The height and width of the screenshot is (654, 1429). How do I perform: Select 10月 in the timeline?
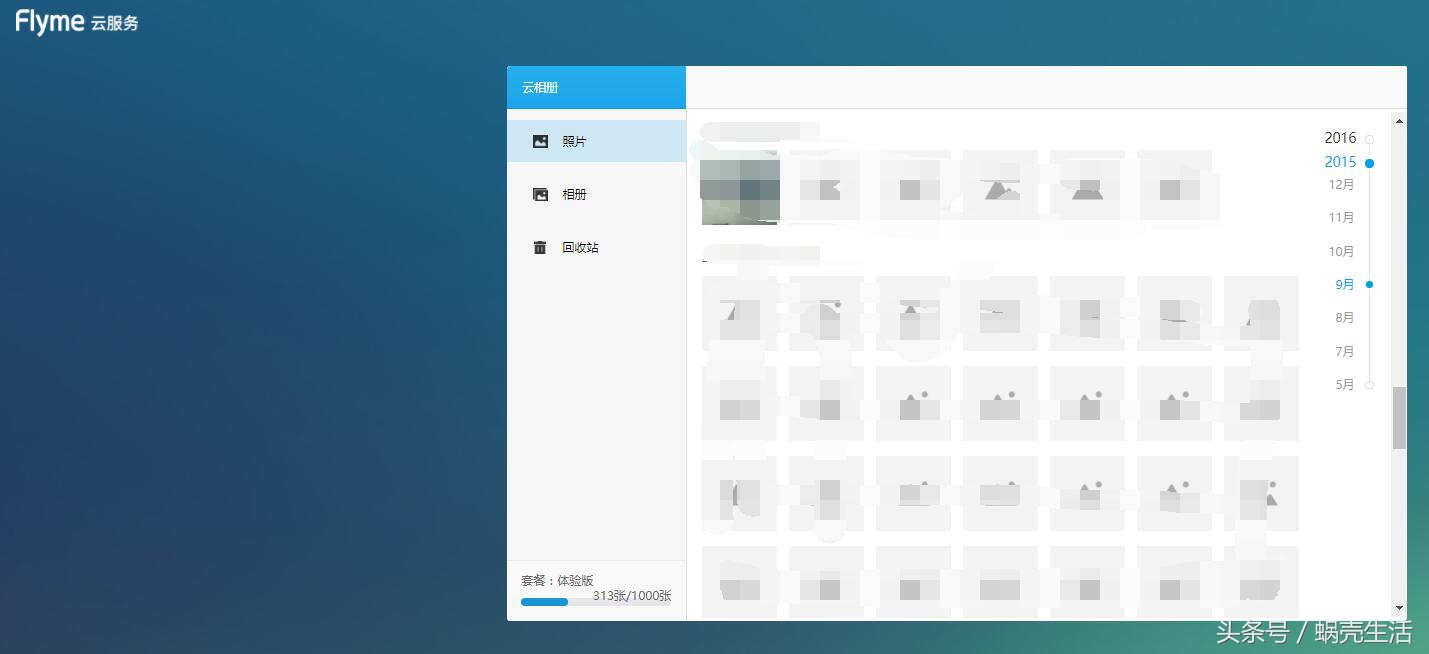1341,252
